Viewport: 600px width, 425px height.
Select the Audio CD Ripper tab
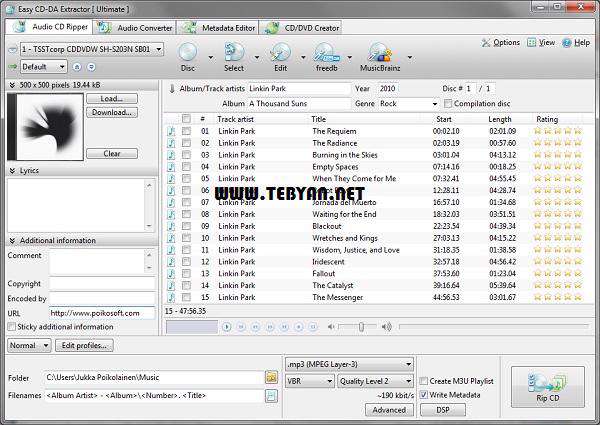tap(49, 27)
